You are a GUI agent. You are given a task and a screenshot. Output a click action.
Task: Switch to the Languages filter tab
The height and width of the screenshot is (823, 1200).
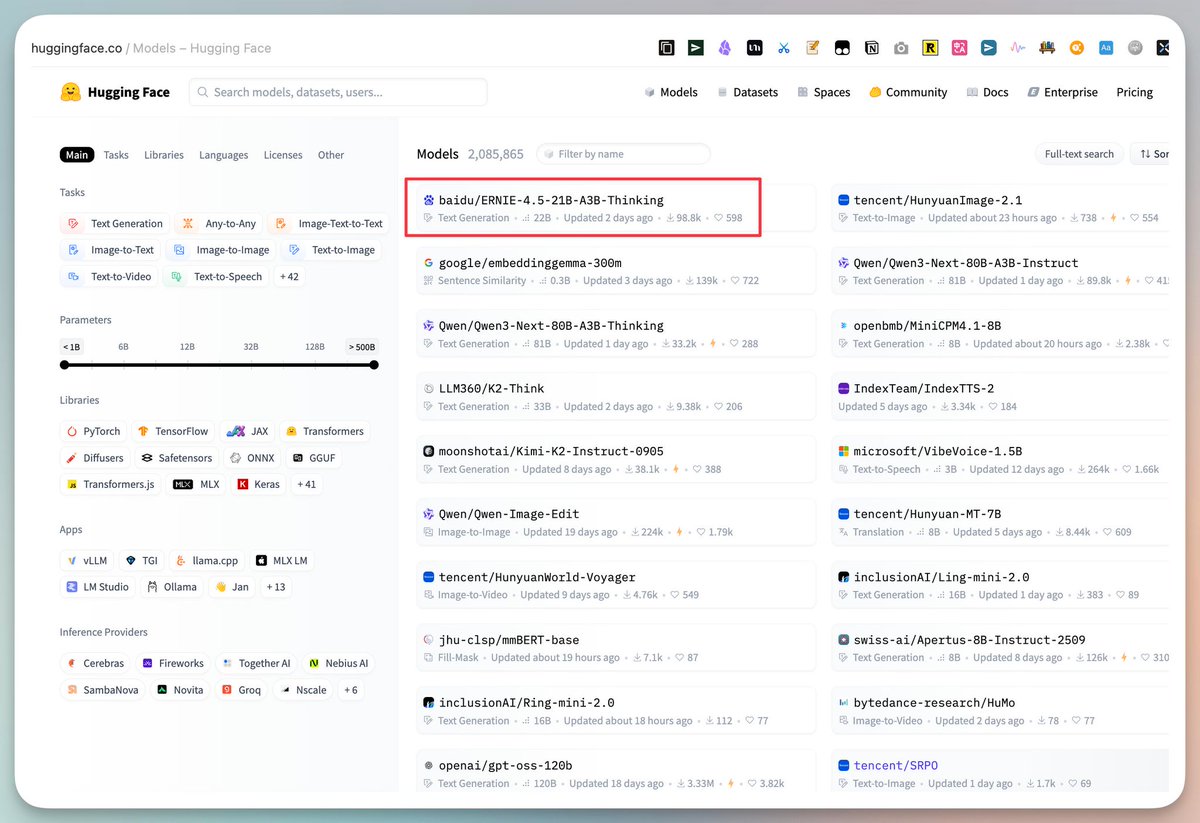[x=223, y=155]
